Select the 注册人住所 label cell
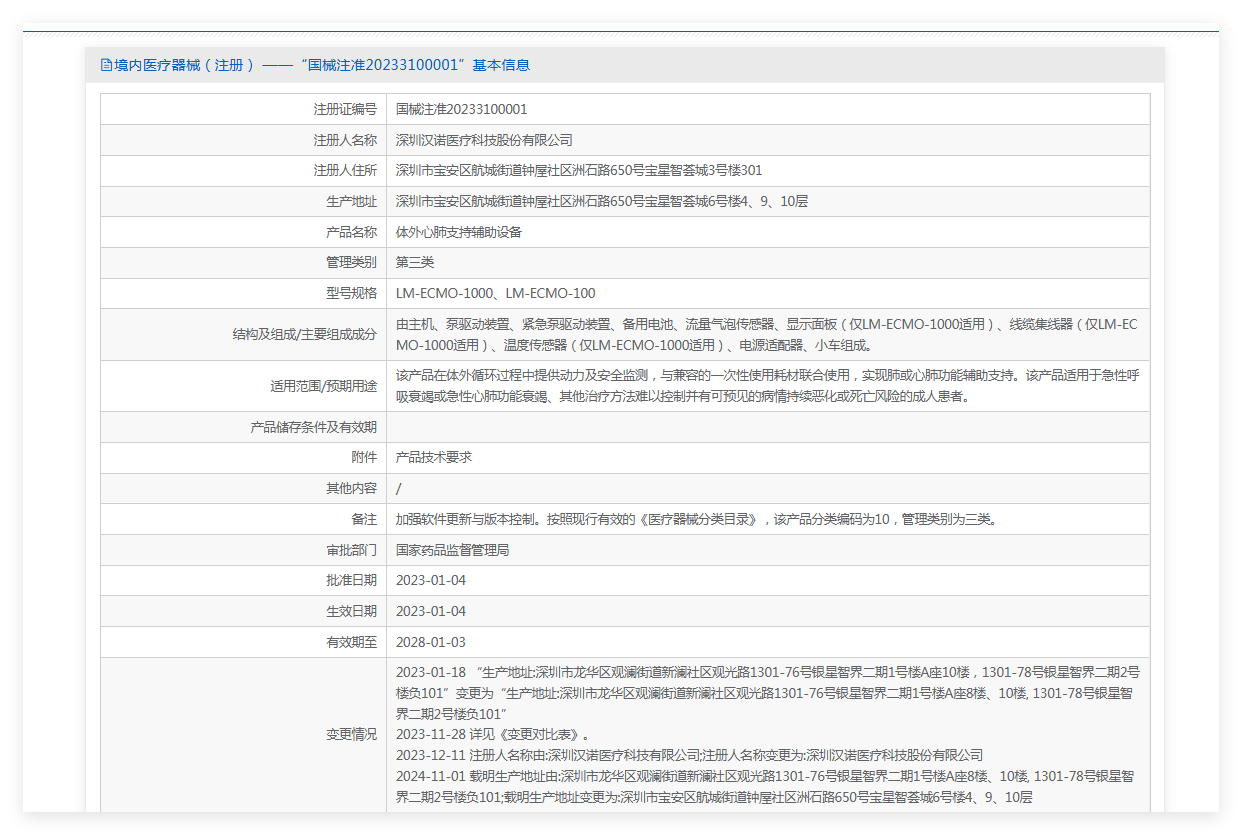 click(x=243, y=171)
